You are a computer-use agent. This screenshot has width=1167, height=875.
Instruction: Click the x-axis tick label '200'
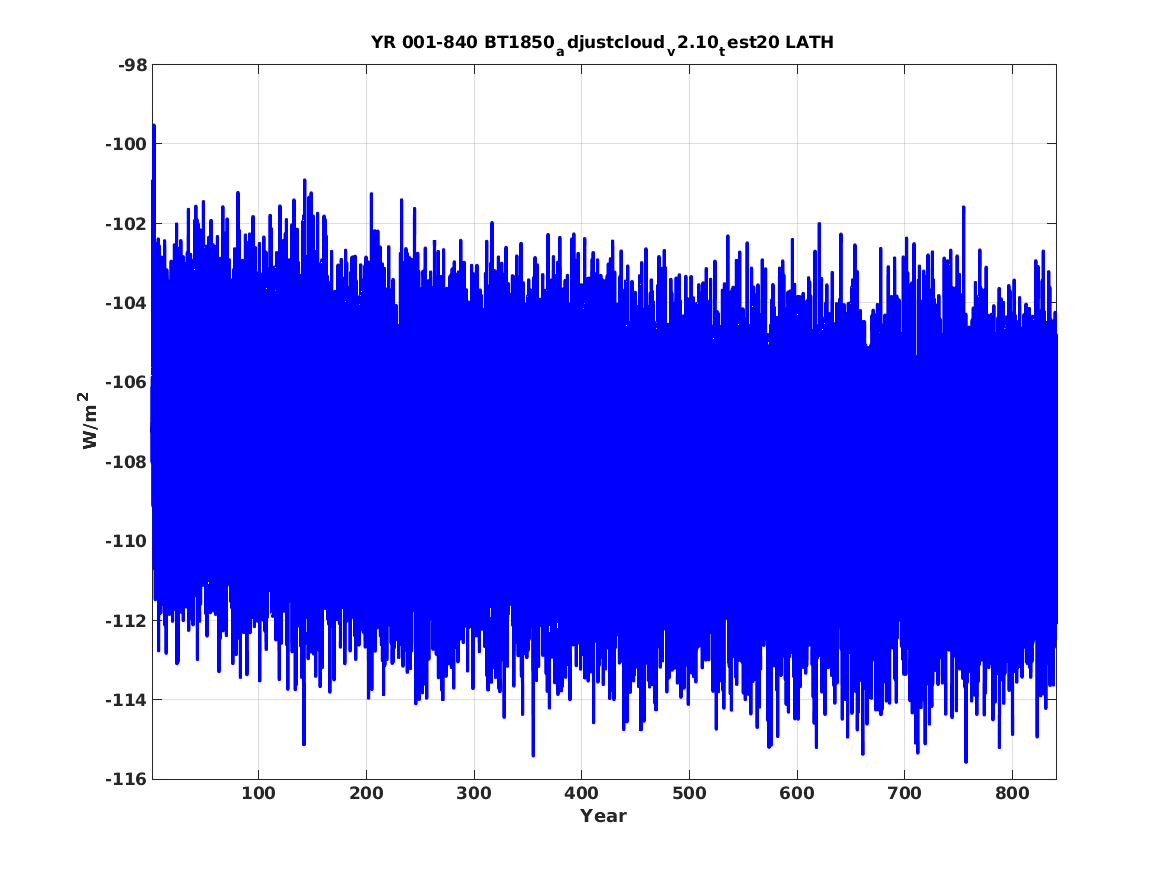click(x=366, y=793)
